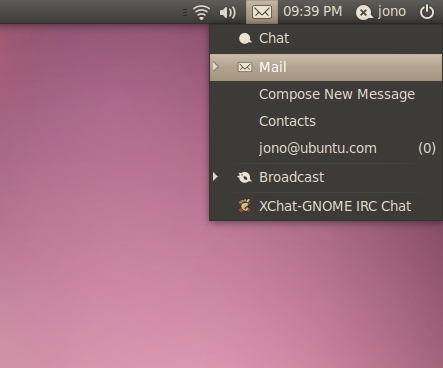Screen dimensions: 443x368
Task: Click the 09:39 PM clock
Action: tap(313, 12)
